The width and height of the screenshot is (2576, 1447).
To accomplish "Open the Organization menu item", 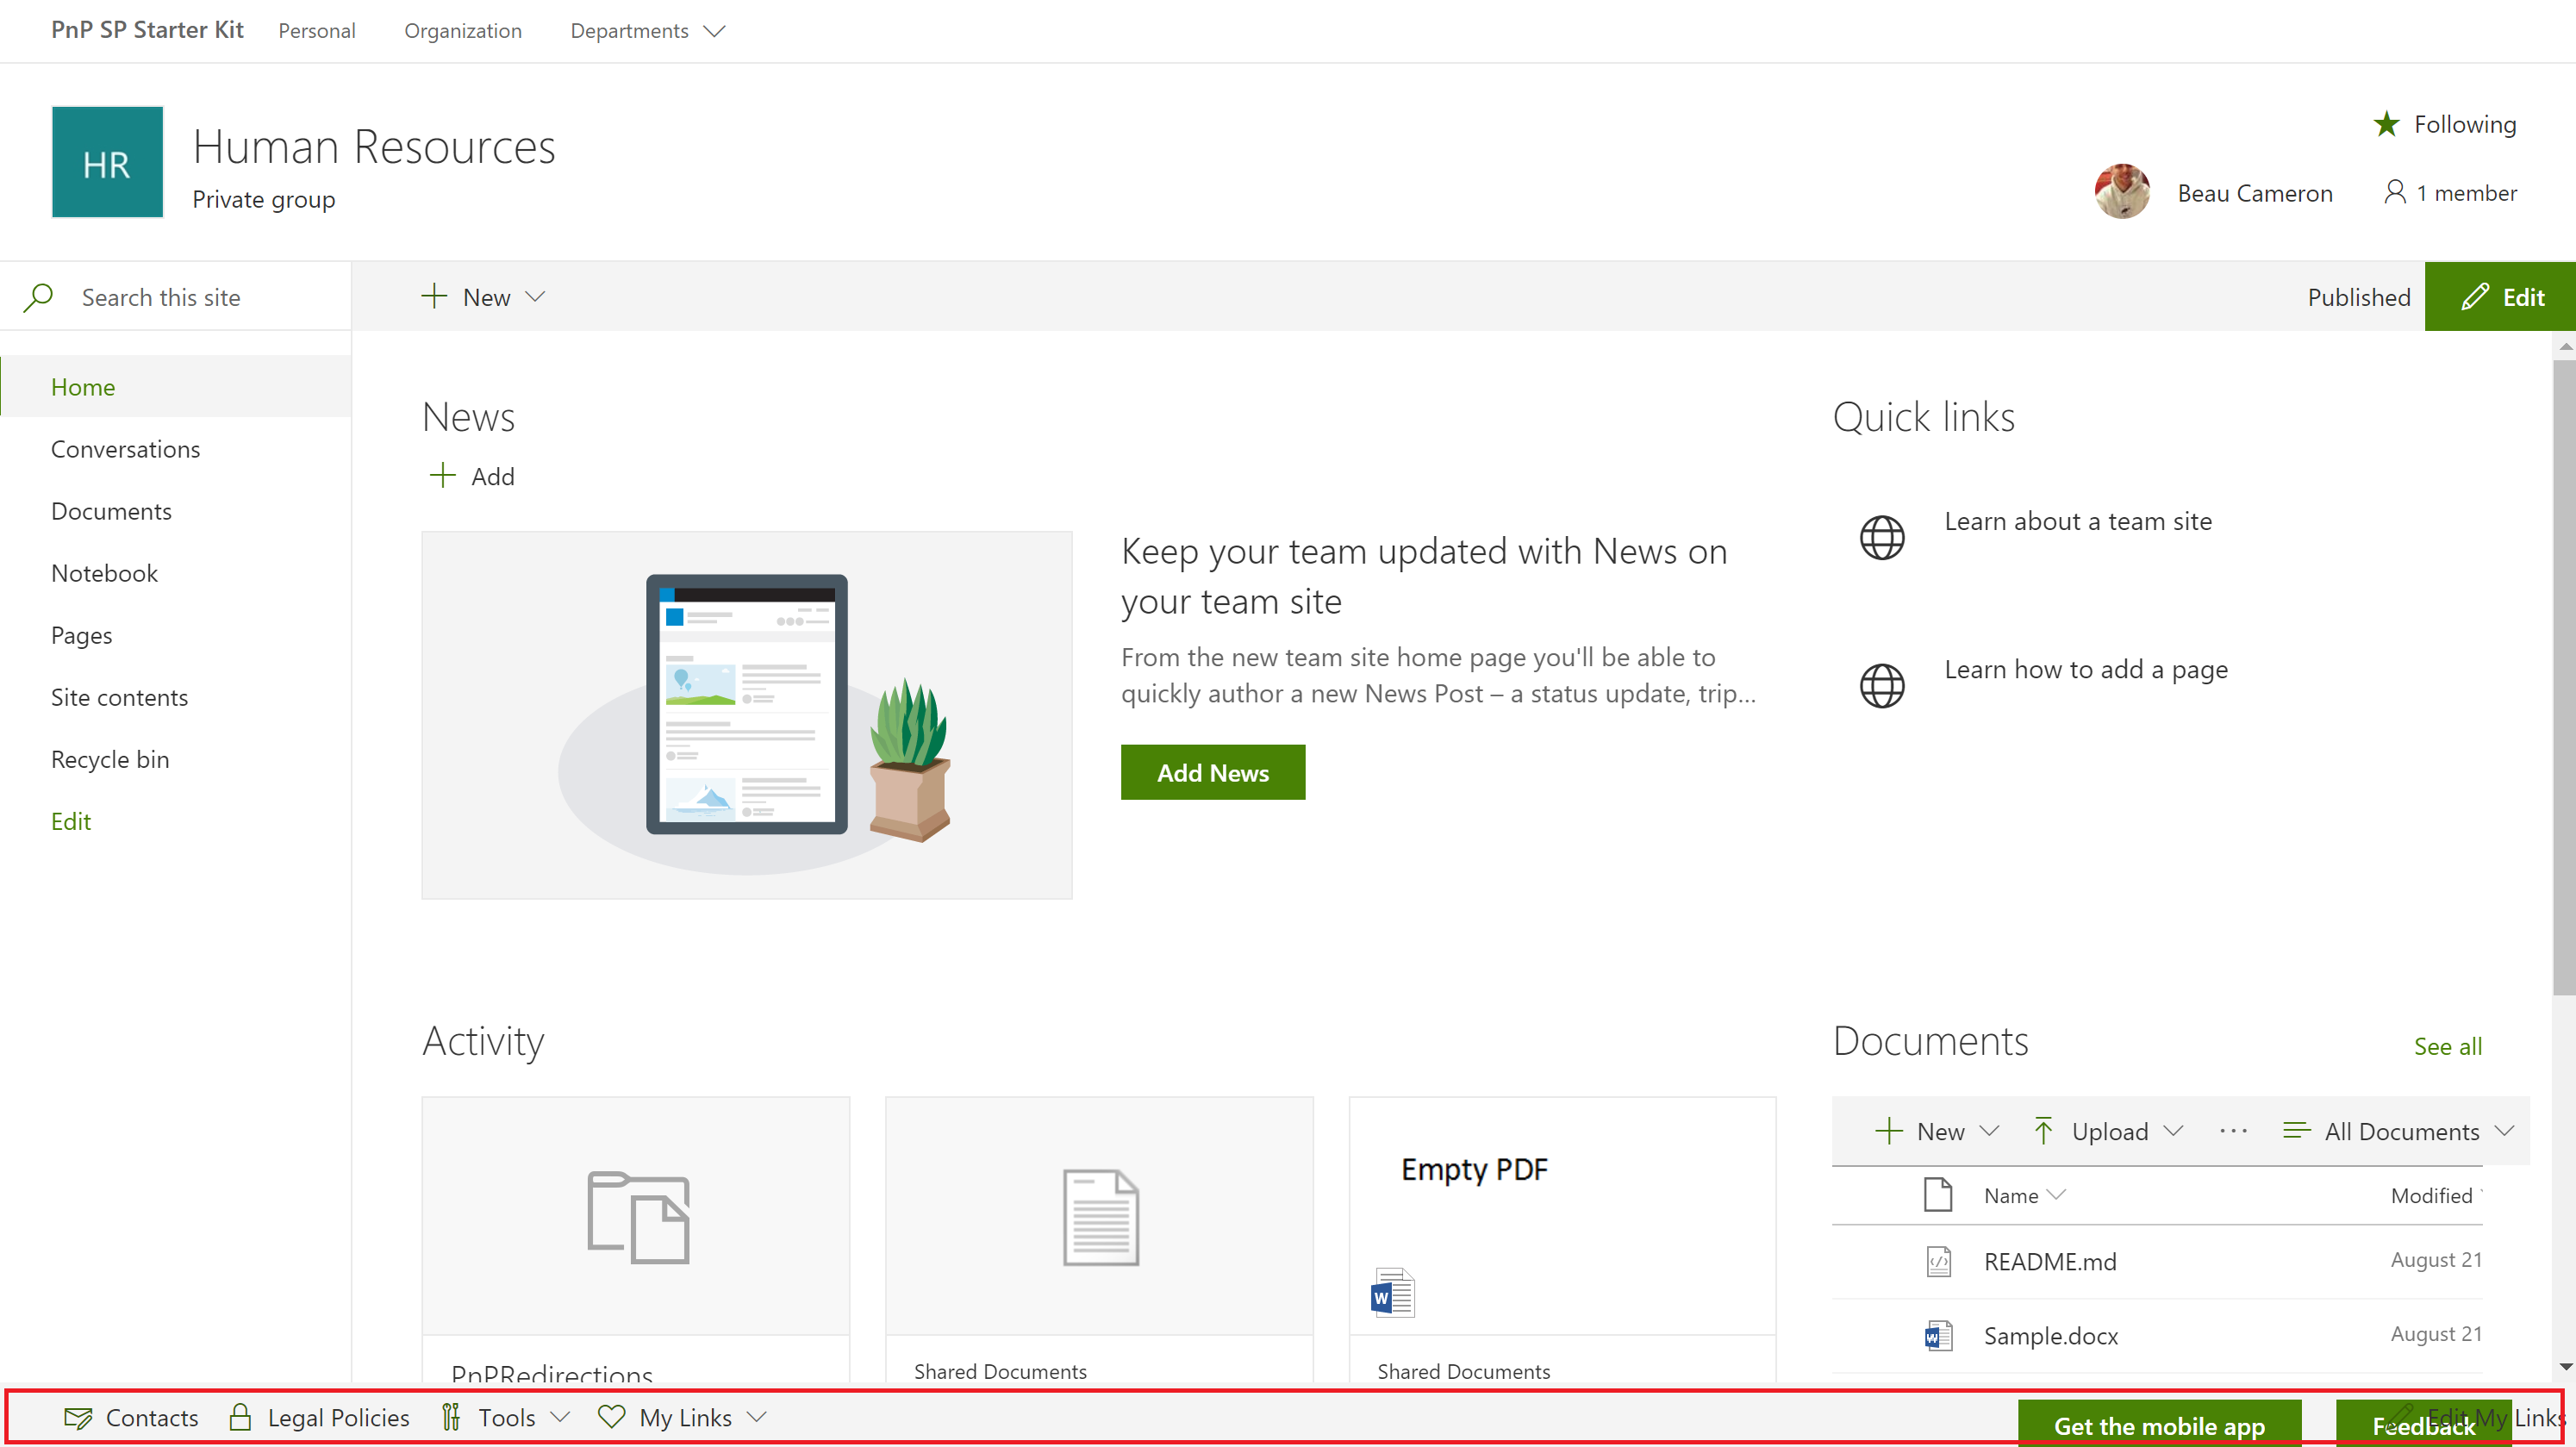I will pyautogui.click(x=462, y=31).
